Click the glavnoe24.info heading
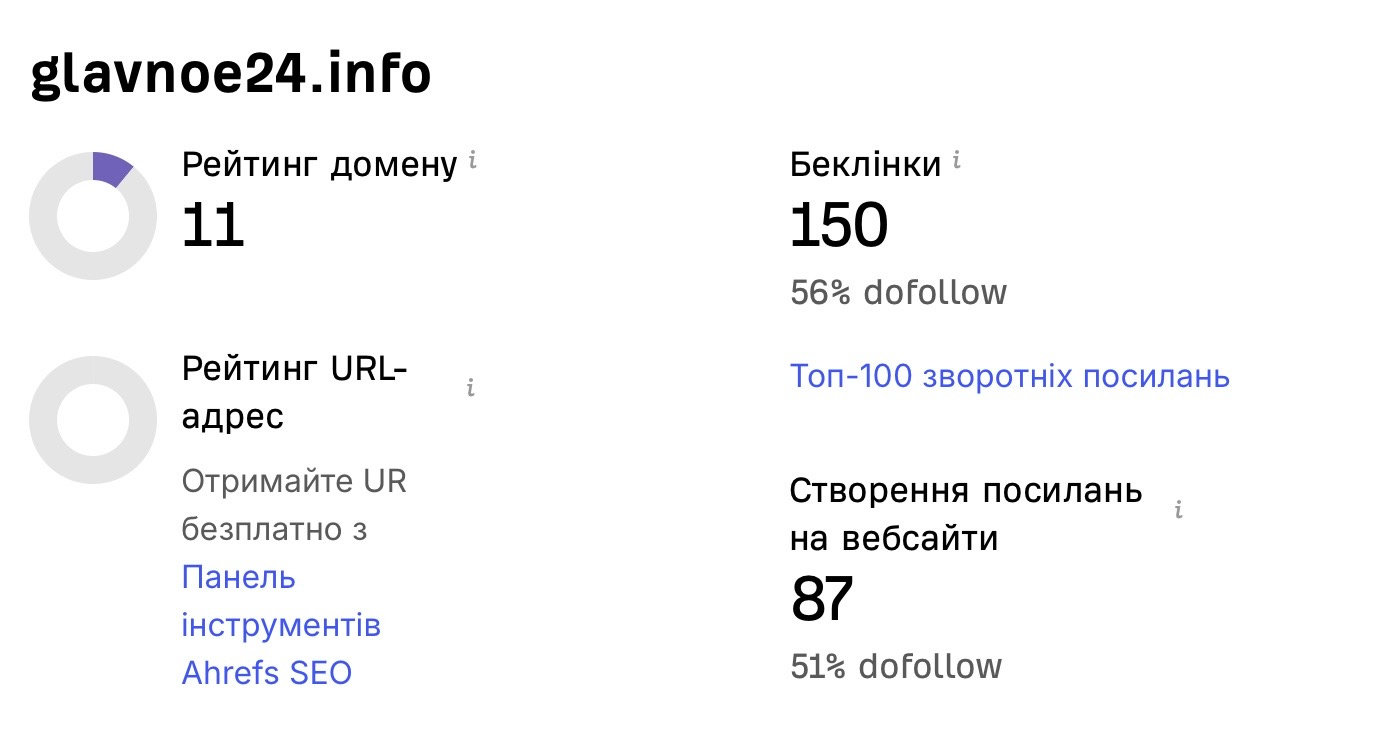 231,74
